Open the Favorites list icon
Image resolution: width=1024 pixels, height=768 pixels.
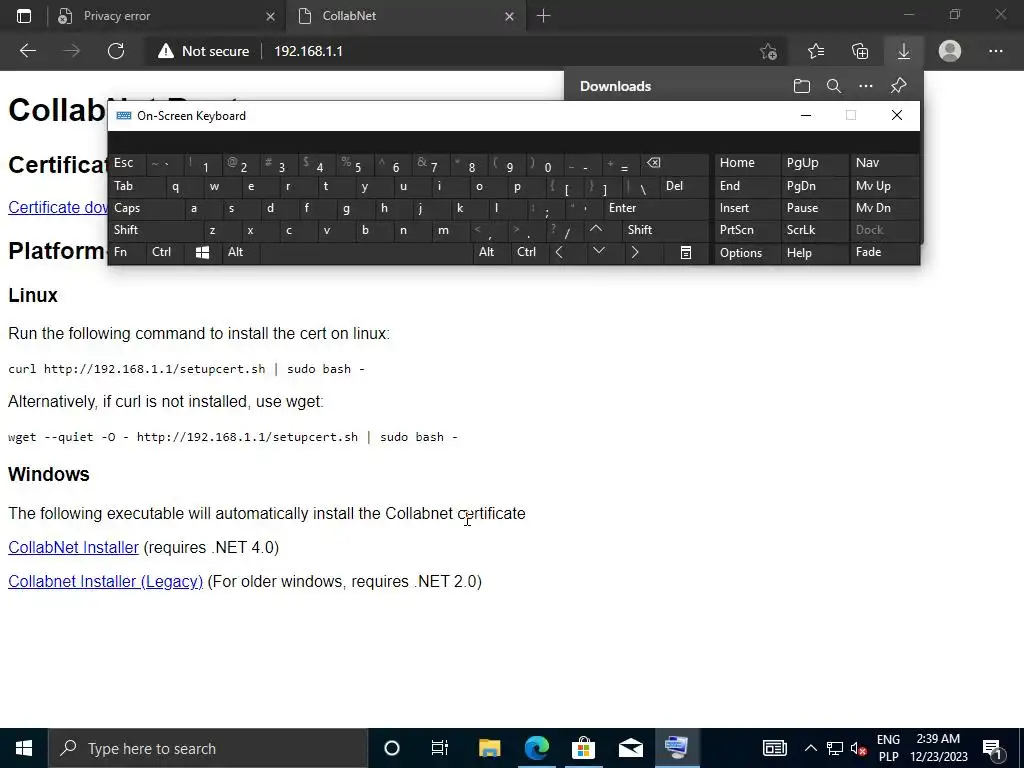pyautogui.click(x=816, y=51)
